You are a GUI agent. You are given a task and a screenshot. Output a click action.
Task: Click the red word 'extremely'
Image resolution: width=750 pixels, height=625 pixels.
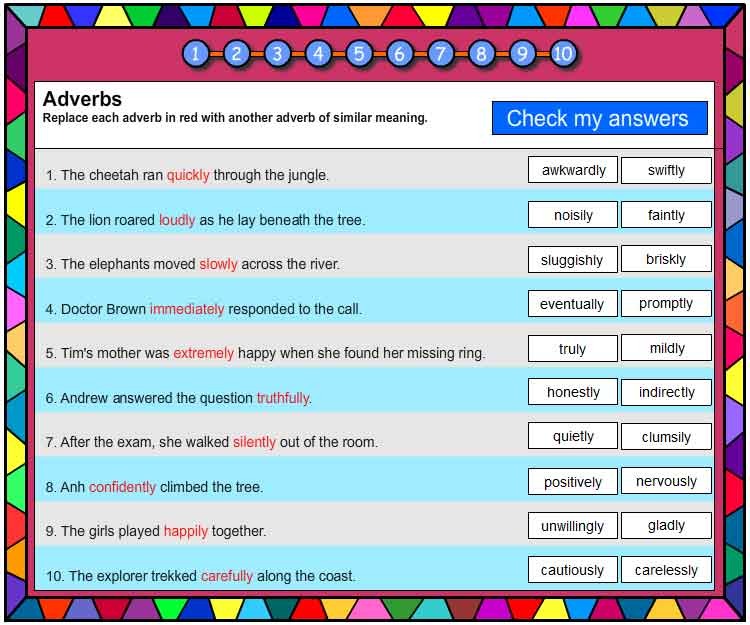point(203,353)
